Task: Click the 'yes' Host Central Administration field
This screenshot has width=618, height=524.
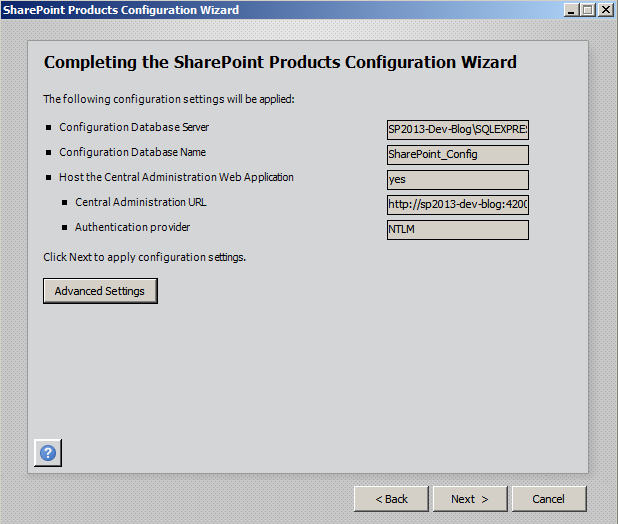Action: (x=458, y=180)
